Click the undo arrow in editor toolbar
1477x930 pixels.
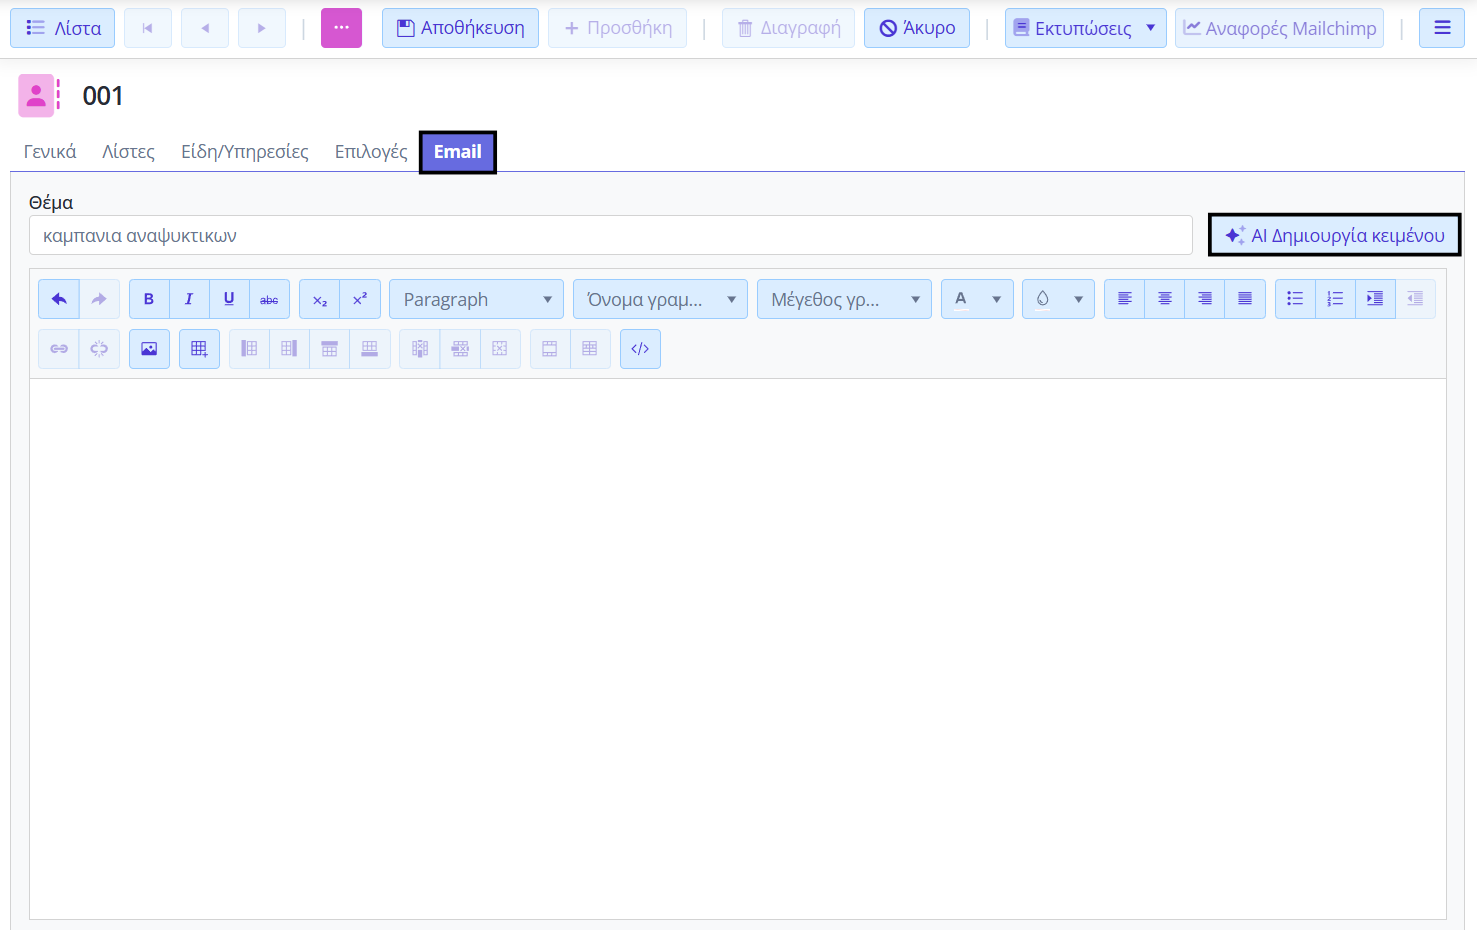[x=59, y=299]
